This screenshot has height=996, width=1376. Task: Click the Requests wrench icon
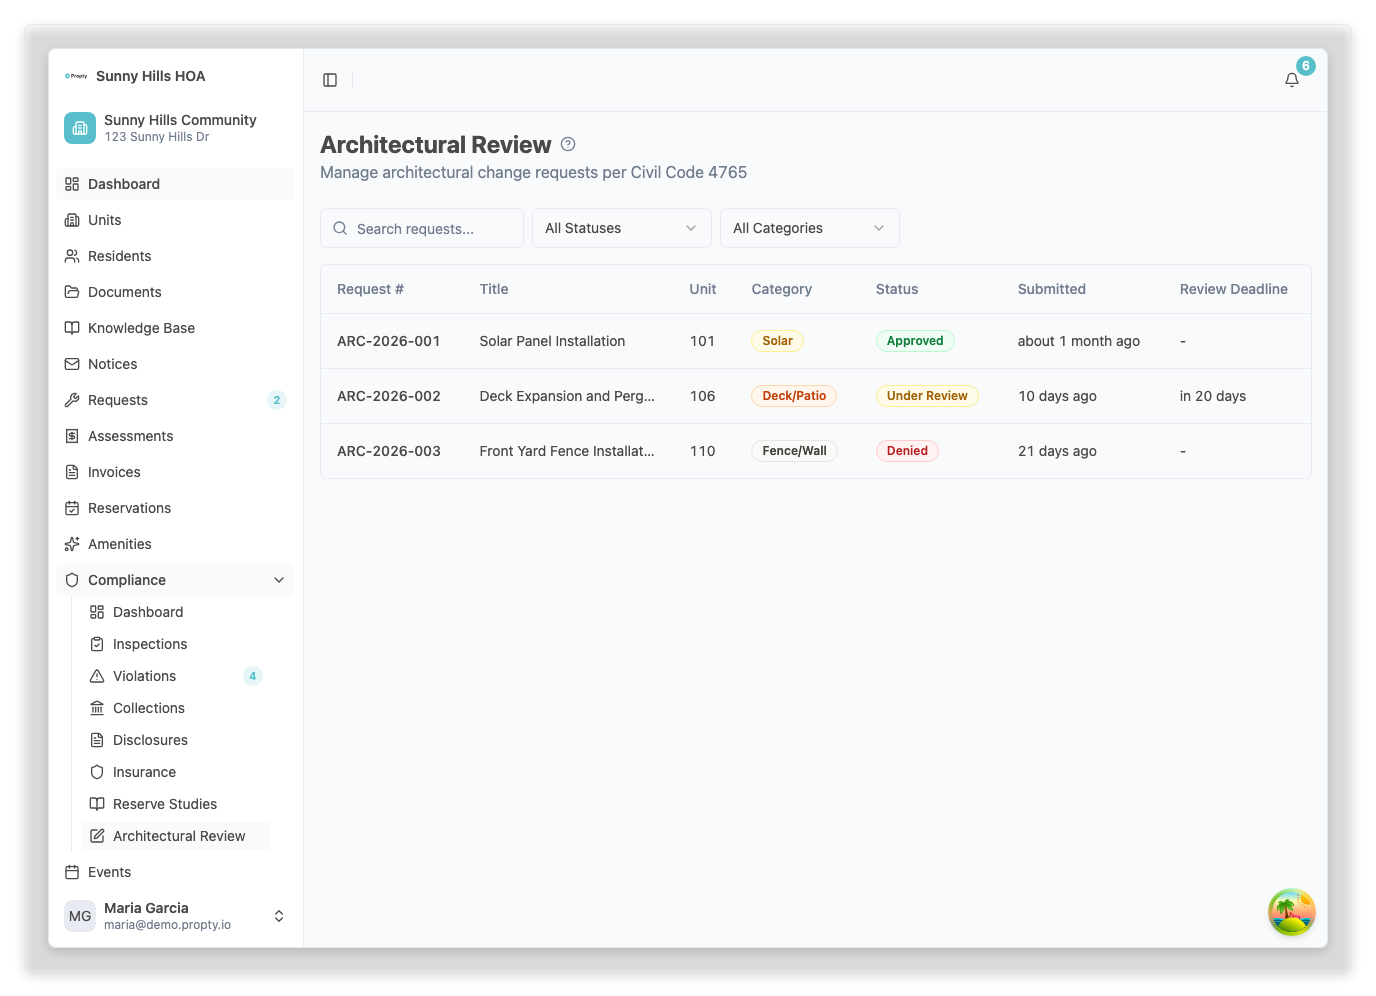(x=72, y=400)
